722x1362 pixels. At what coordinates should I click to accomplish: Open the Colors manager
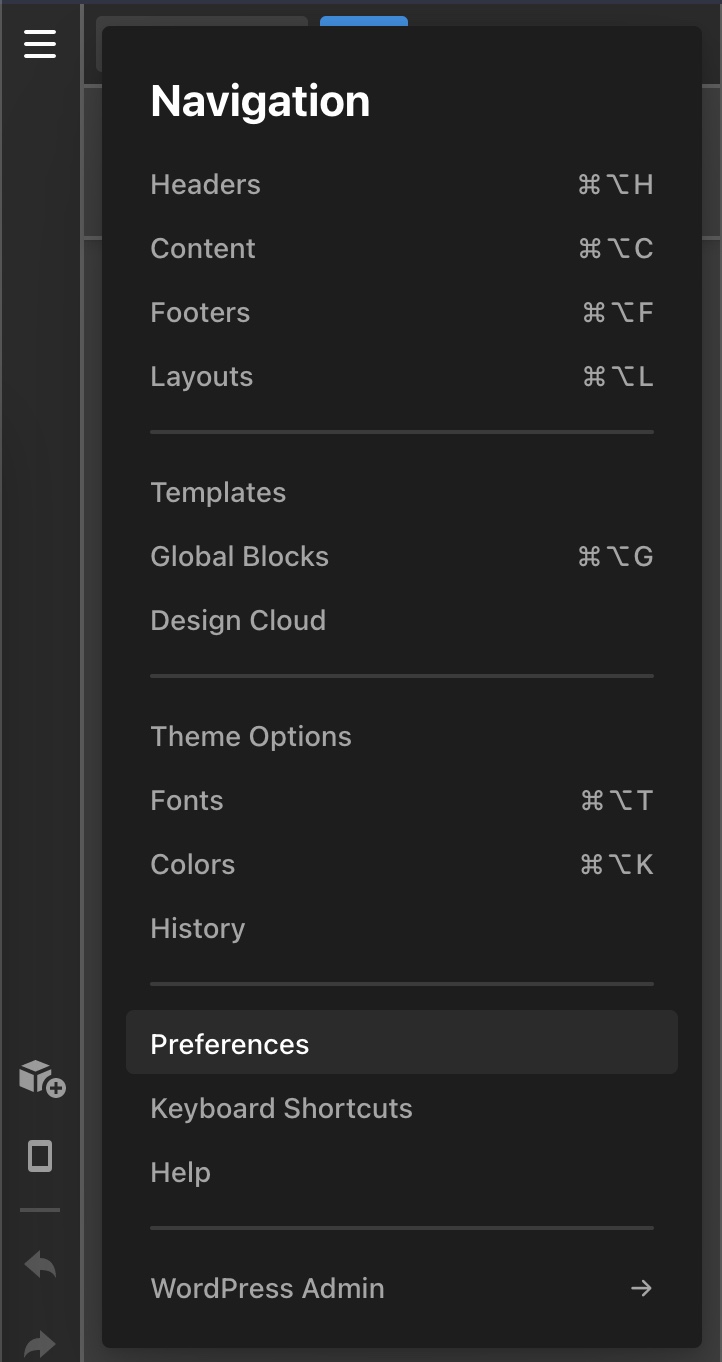click(x=402, y=865)
